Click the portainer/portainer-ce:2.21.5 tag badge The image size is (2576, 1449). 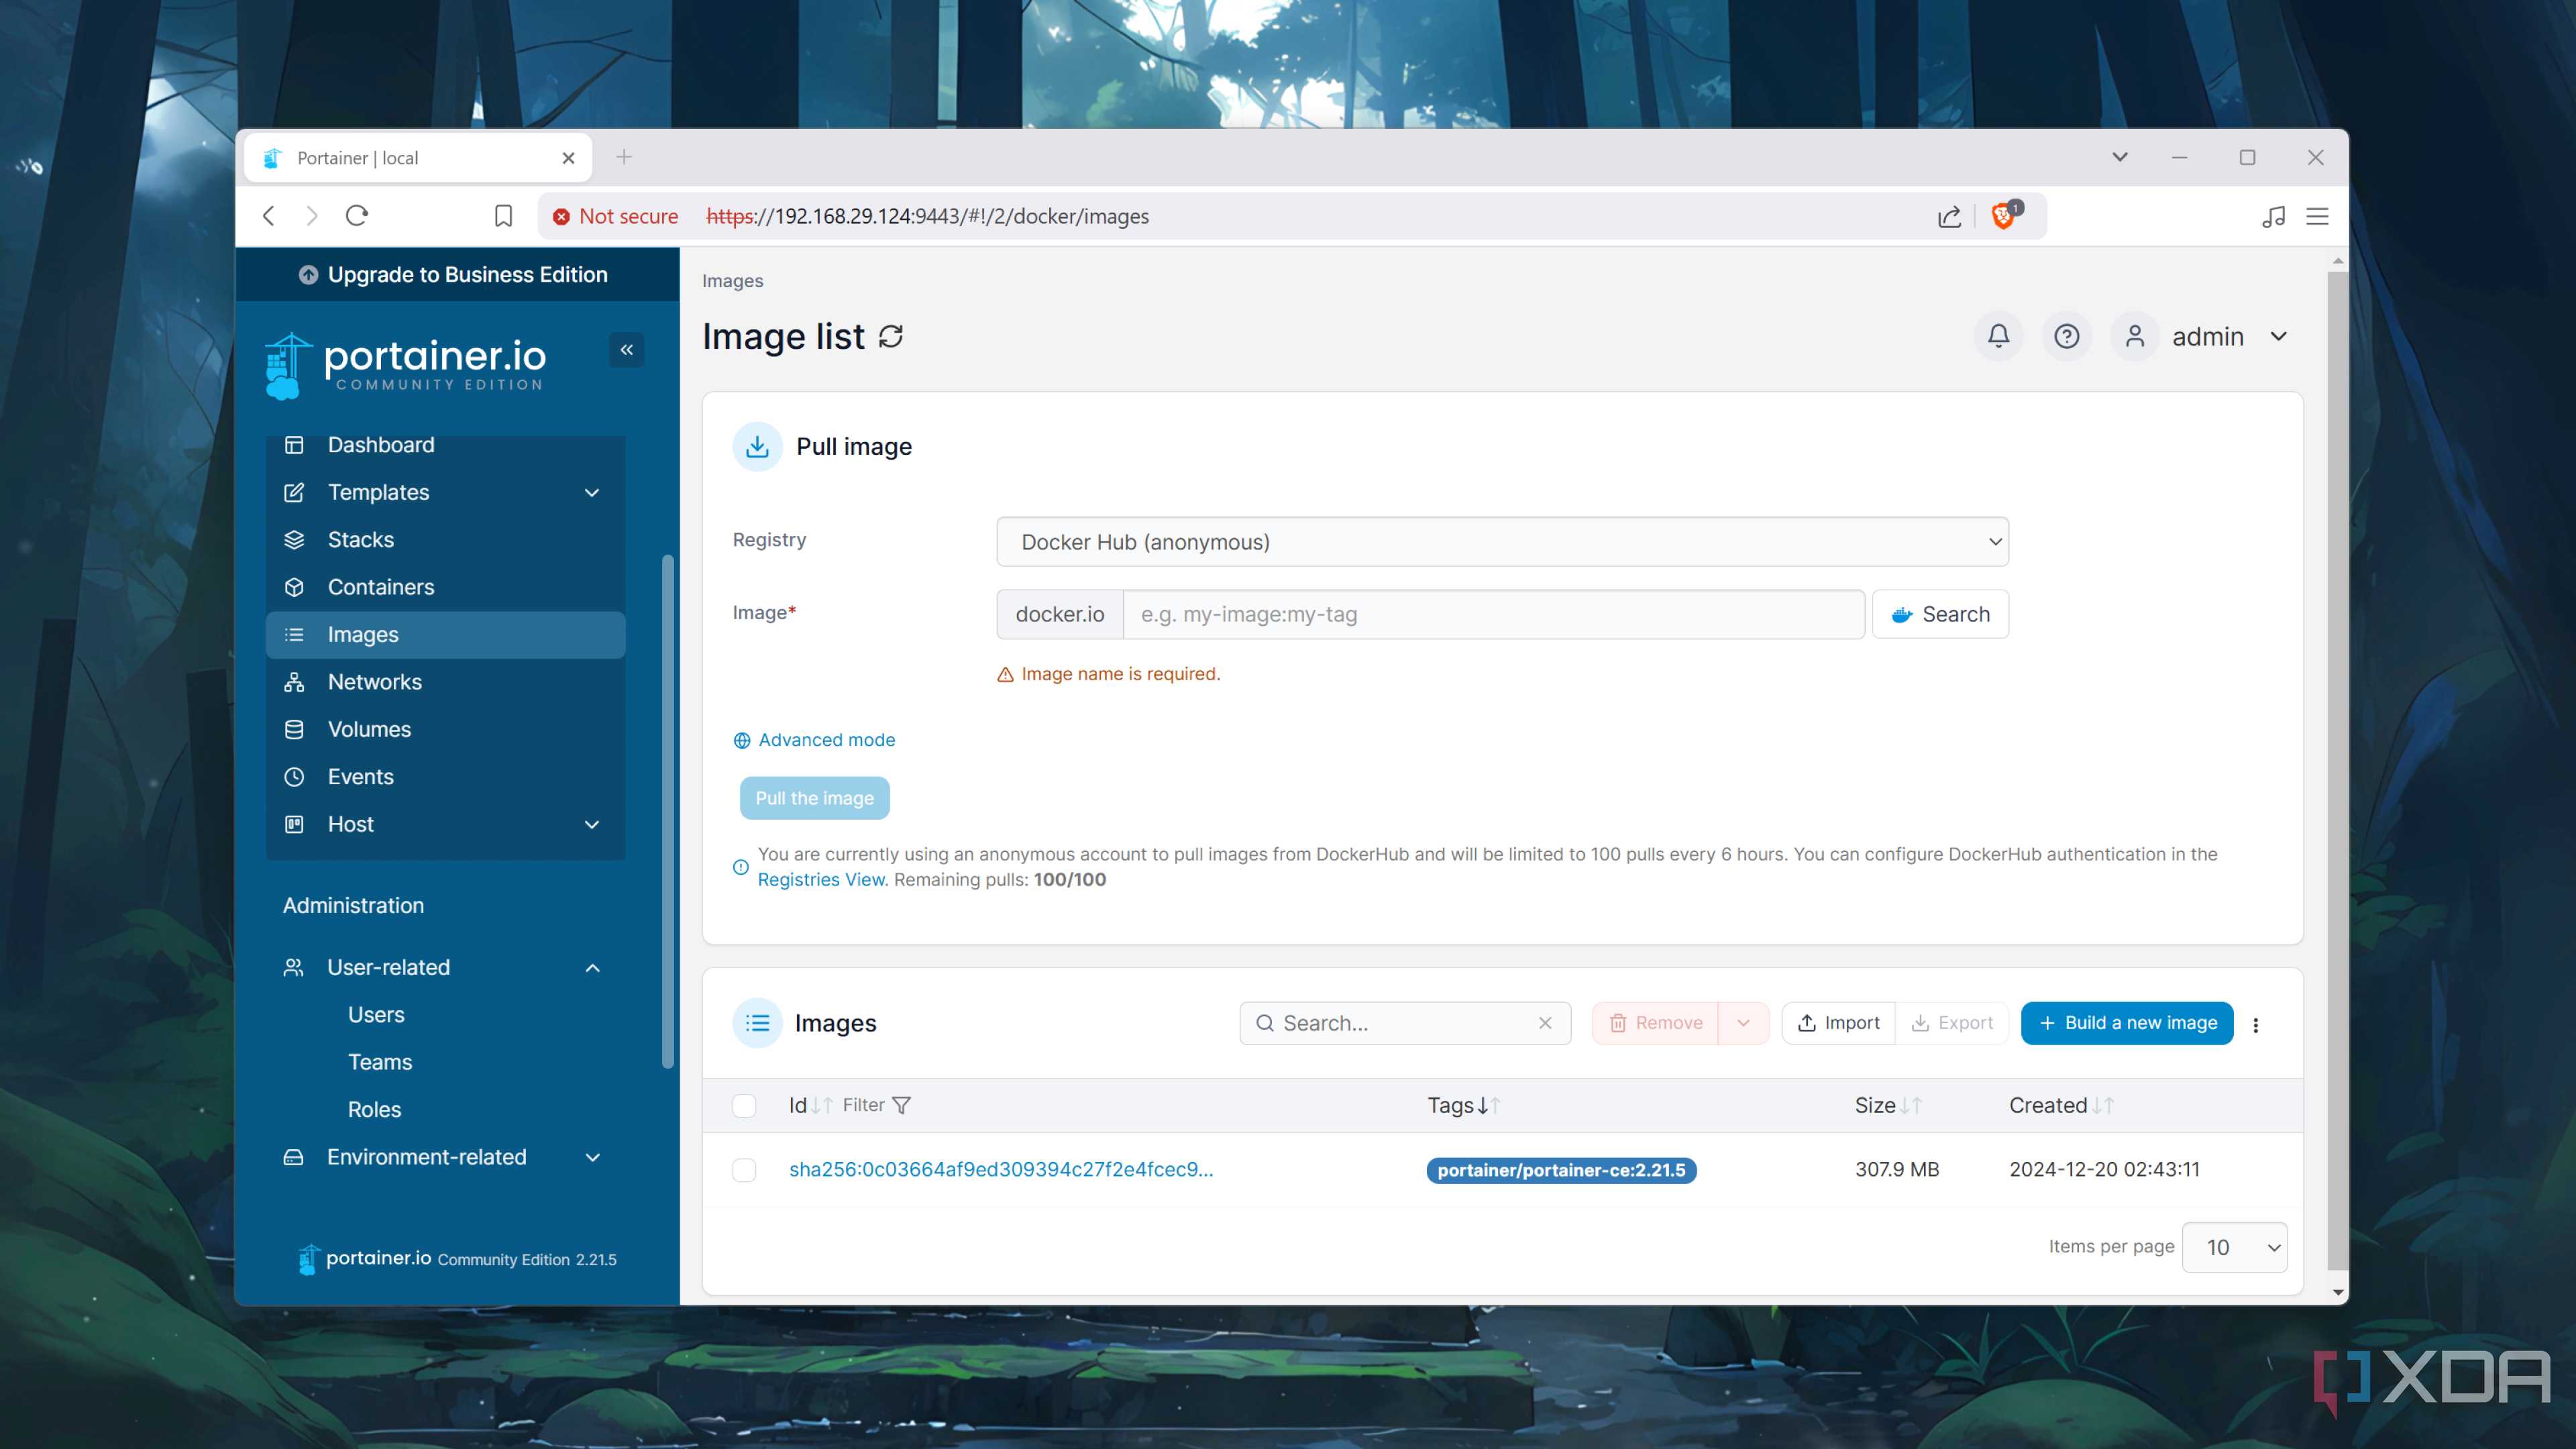point(1561,1170)
